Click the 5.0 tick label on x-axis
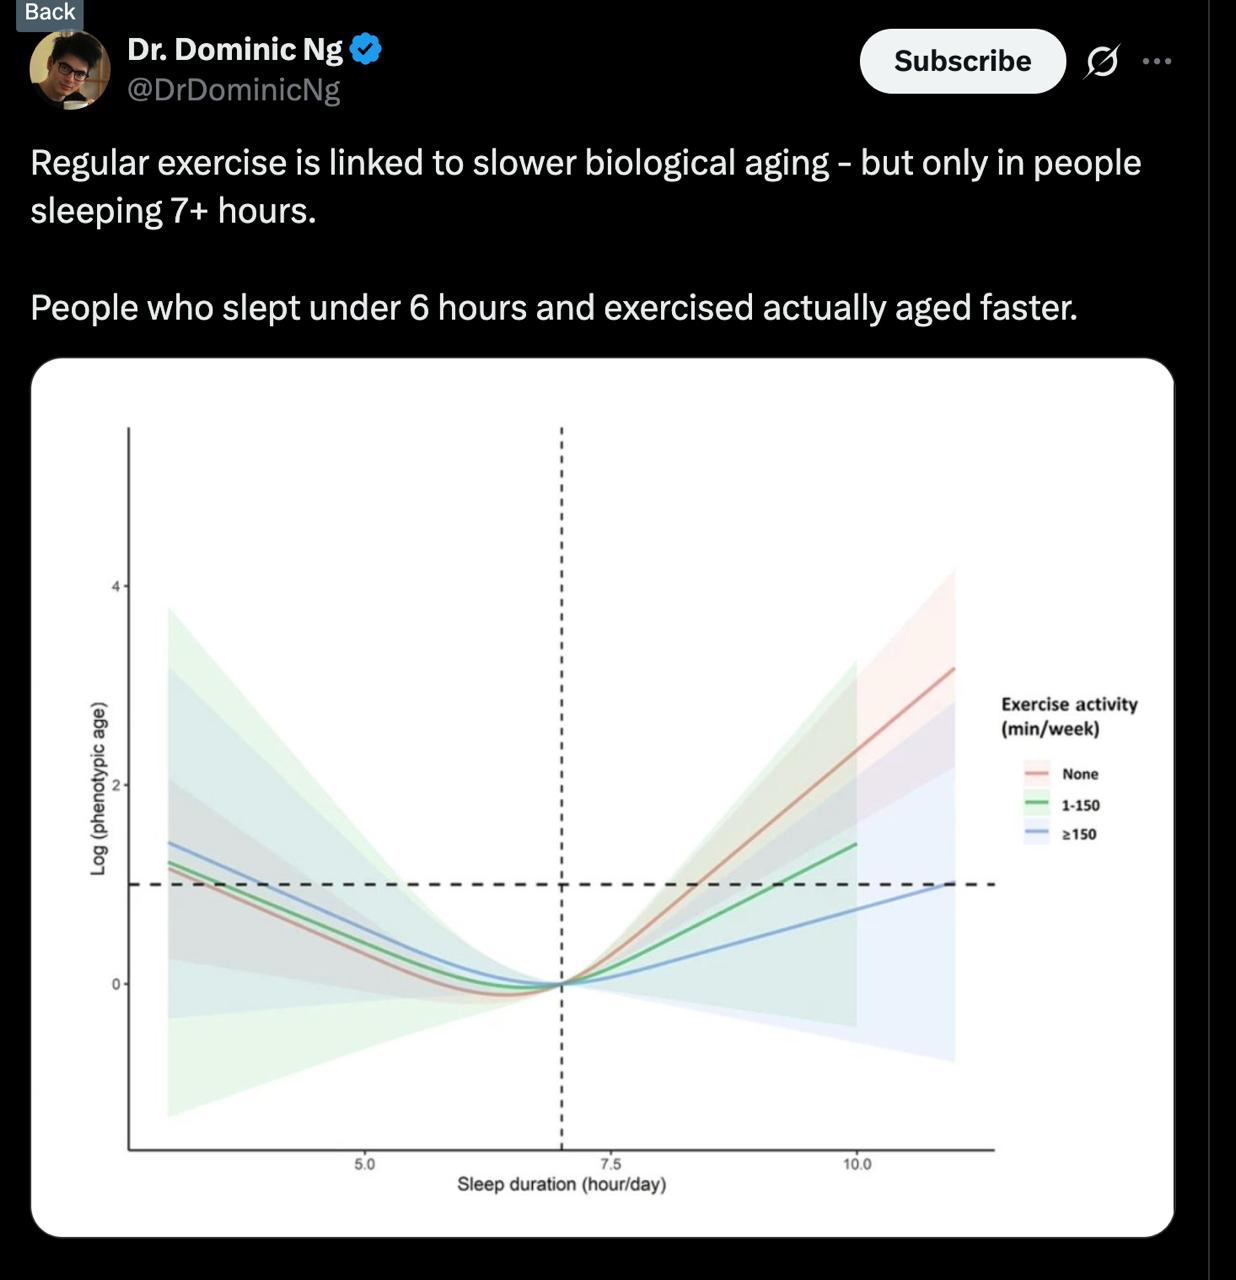This screenshot has width=1236, height=1280. pyautogui.click(x=364, y=1164)
